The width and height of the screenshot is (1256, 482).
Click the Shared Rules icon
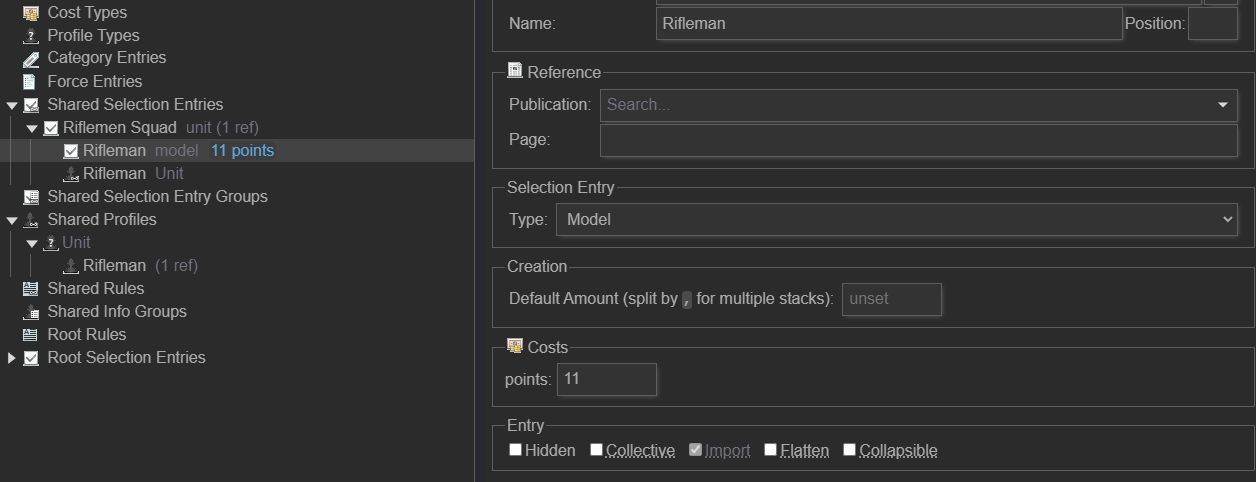30,289
